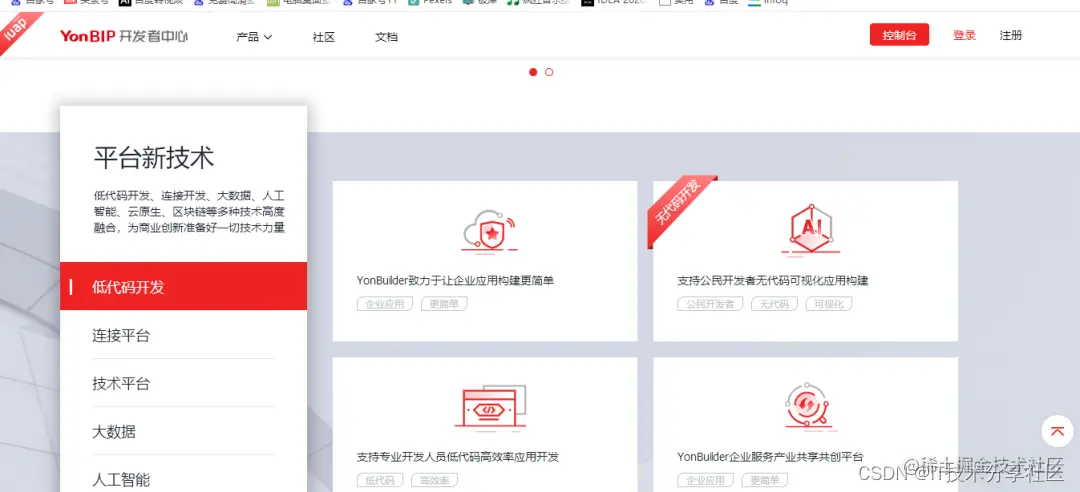
Task: Click the 可视化 tag
Action: pos(829,304)
